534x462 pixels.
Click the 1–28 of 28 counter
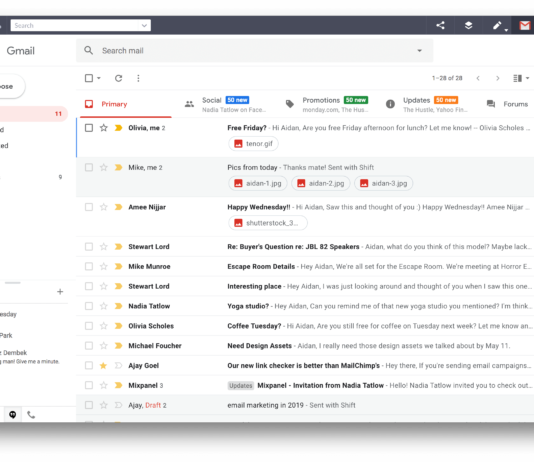447,78
